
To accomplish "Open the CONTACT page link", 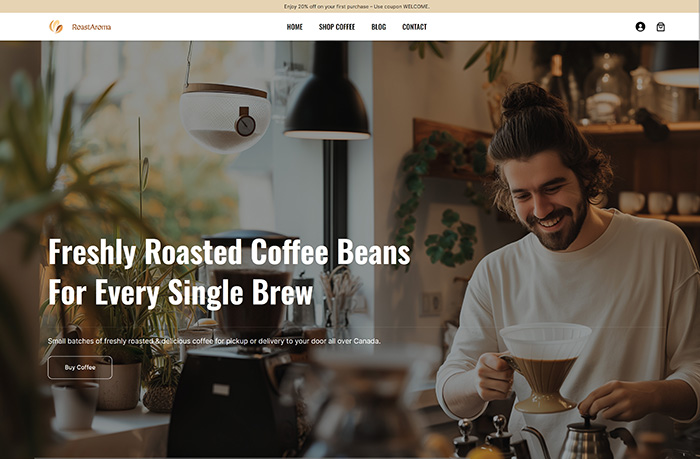I will tap(414, 27).
